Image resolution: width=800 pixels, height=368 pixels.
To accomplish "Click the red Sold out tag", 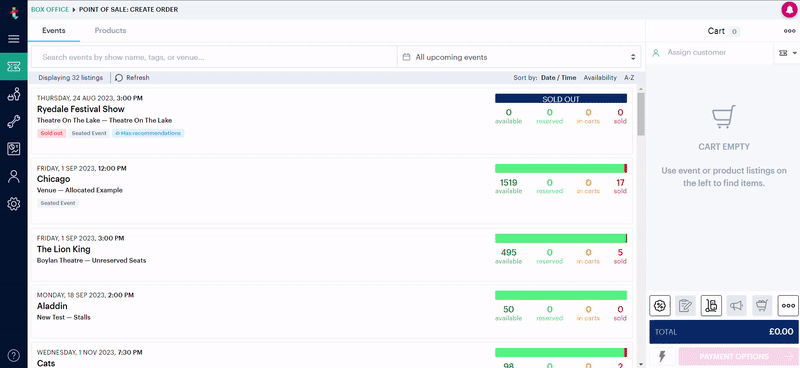I will pos(52,133).
